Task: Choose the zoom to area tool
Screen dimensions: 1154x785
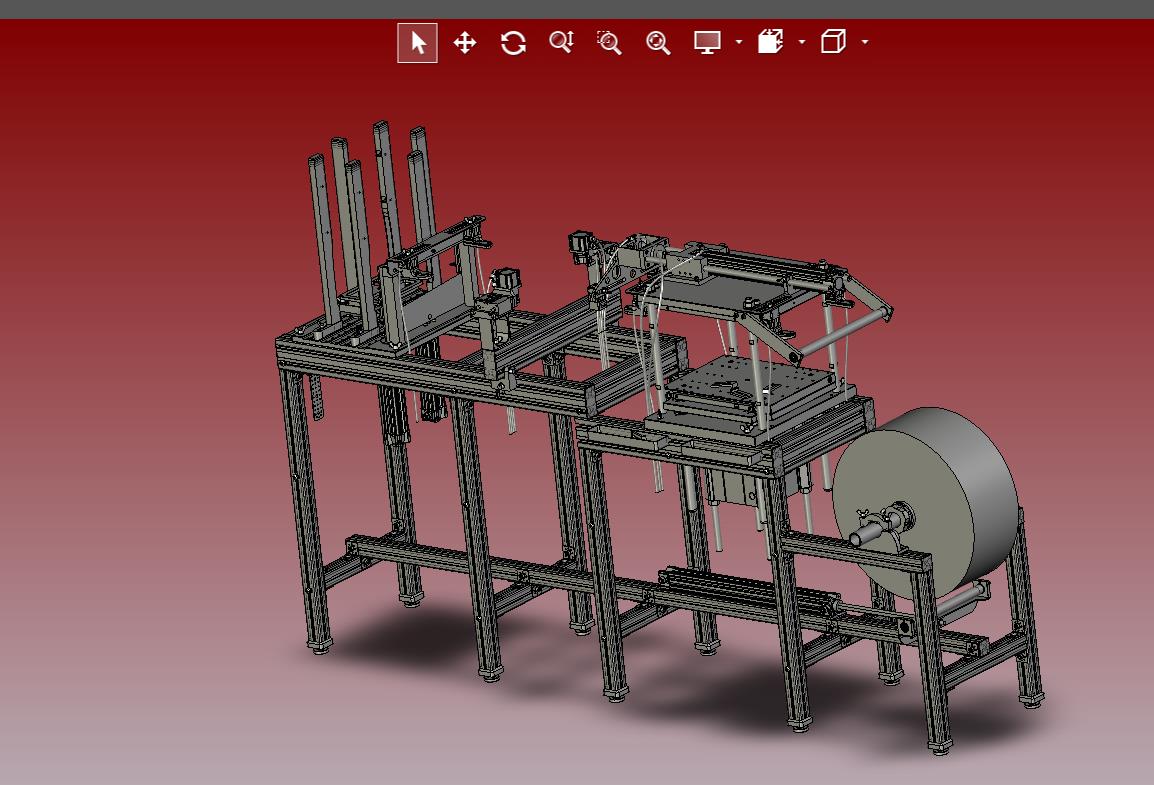Action: [x=609, y=43]
